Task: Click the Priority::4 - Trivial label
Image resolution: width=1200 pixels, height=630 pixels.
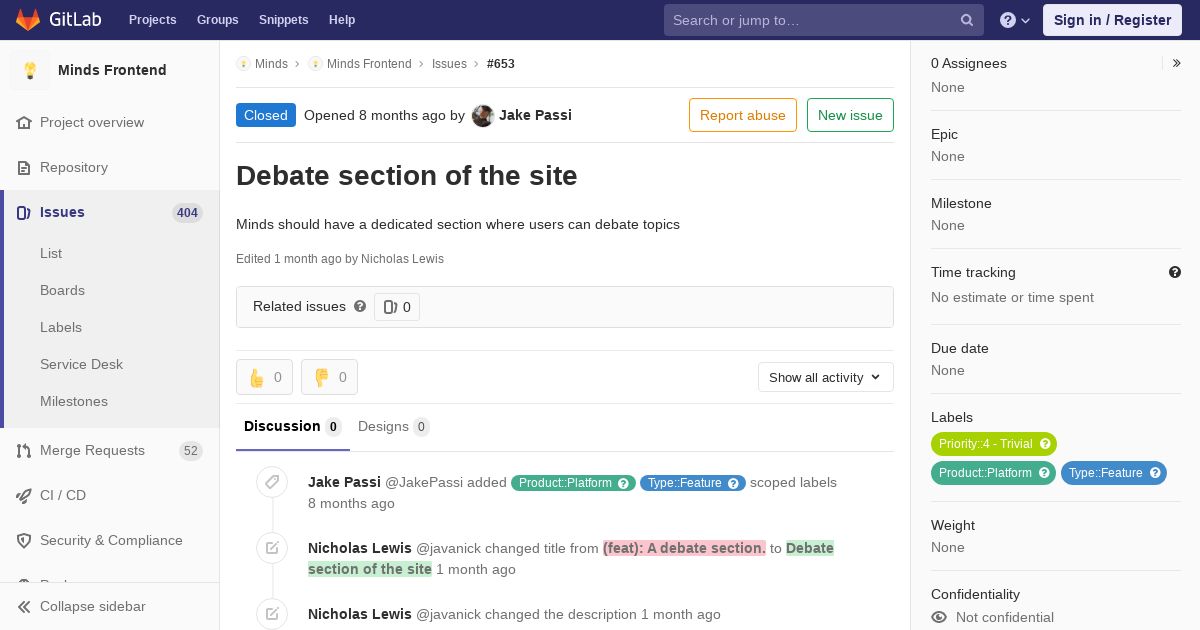Action: coord(993,444)
